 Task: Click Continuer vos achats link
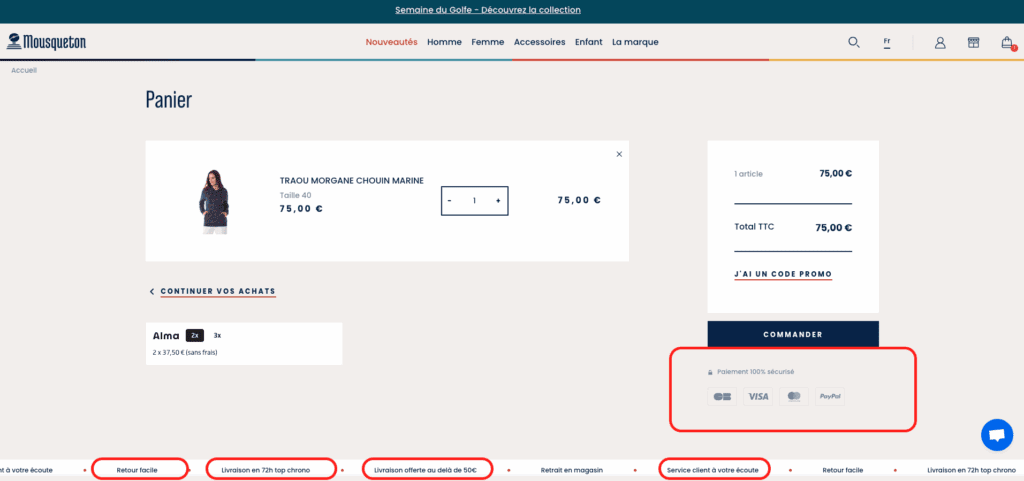point(218,291)
